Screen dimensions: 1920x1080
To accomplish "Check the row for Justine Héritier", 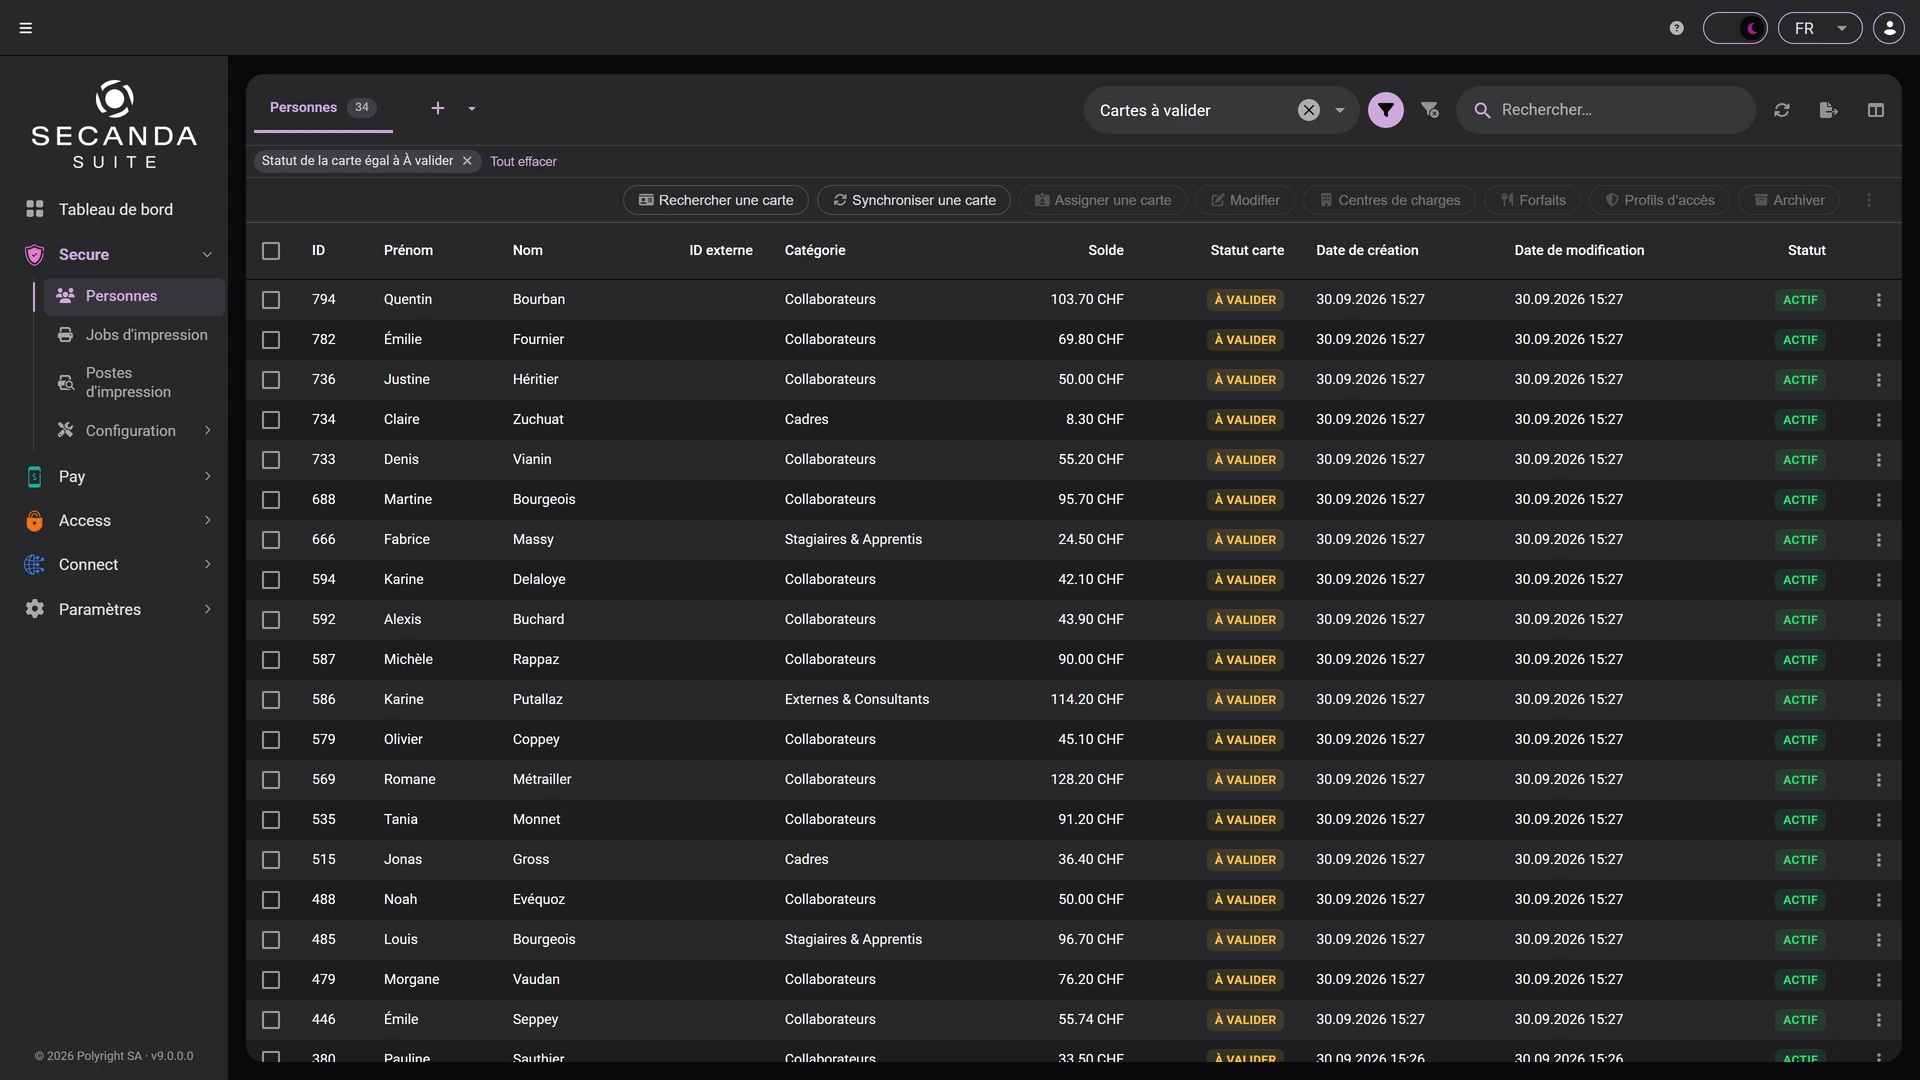I will tap(271, 380).
